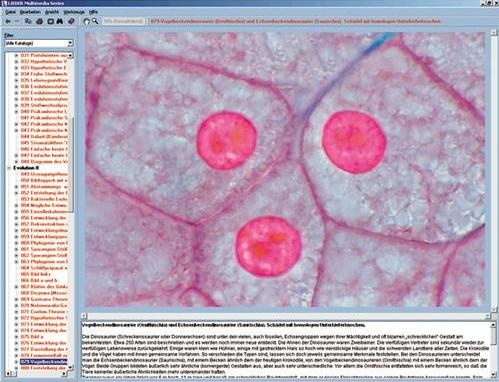Collapse the Evolution II tree group

(9, 168)
